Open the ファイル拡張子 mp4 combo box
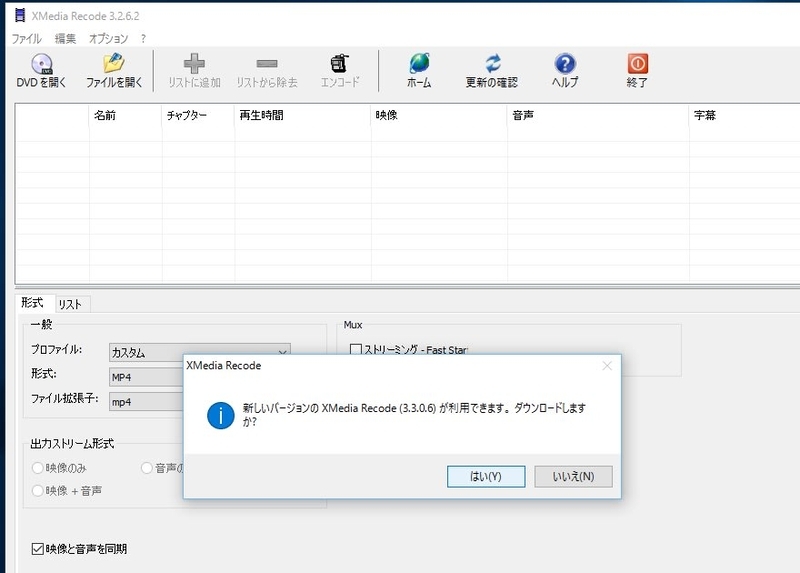Viewport: 800px width, 573px height. (146, 402)
